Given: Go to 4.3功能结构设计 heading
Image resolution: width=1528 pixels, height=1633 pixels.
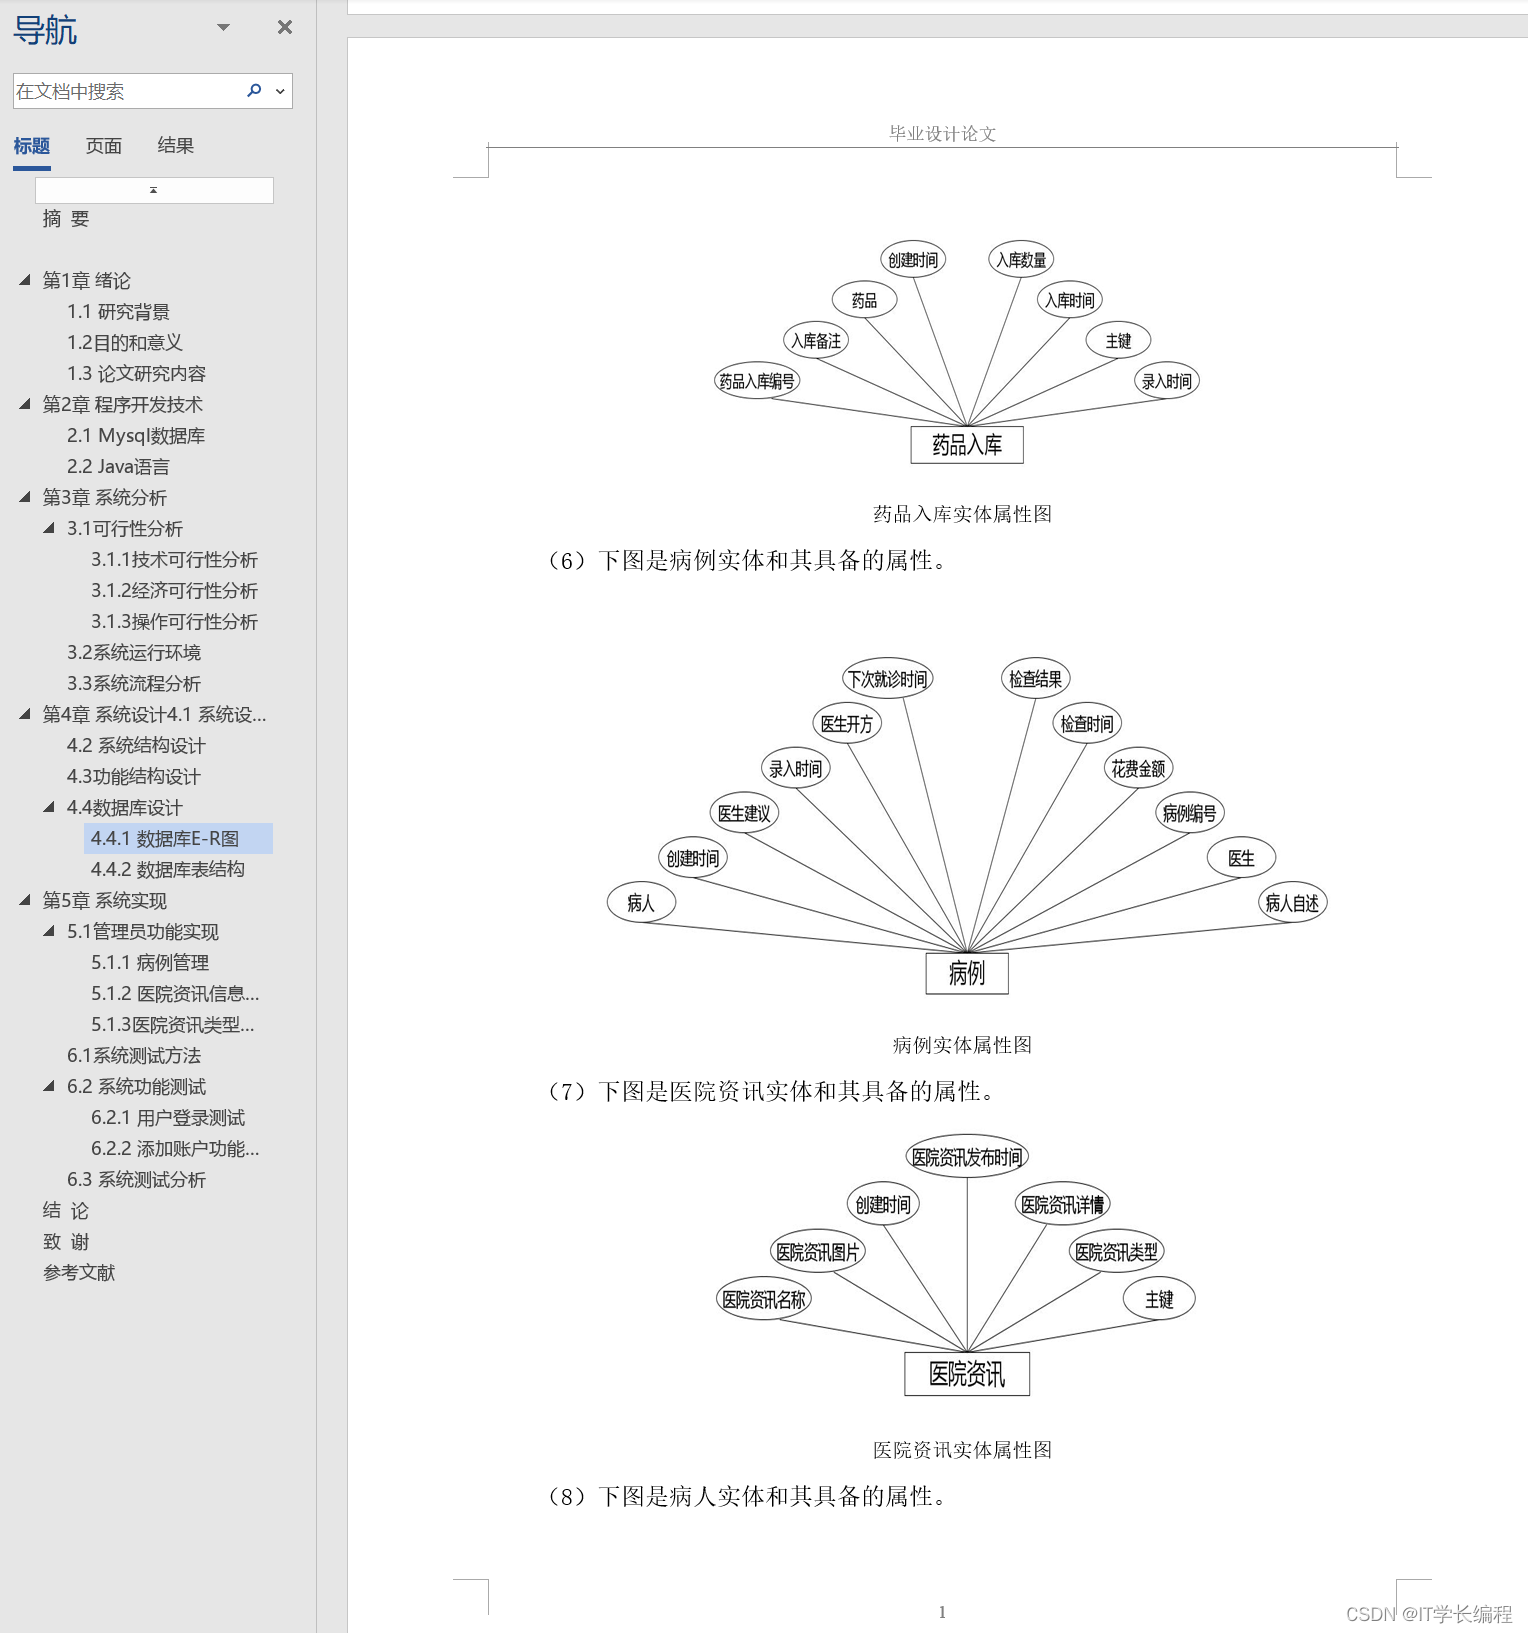Looking at the screenshot, I should pyautogui.click(x=134, y=777).
